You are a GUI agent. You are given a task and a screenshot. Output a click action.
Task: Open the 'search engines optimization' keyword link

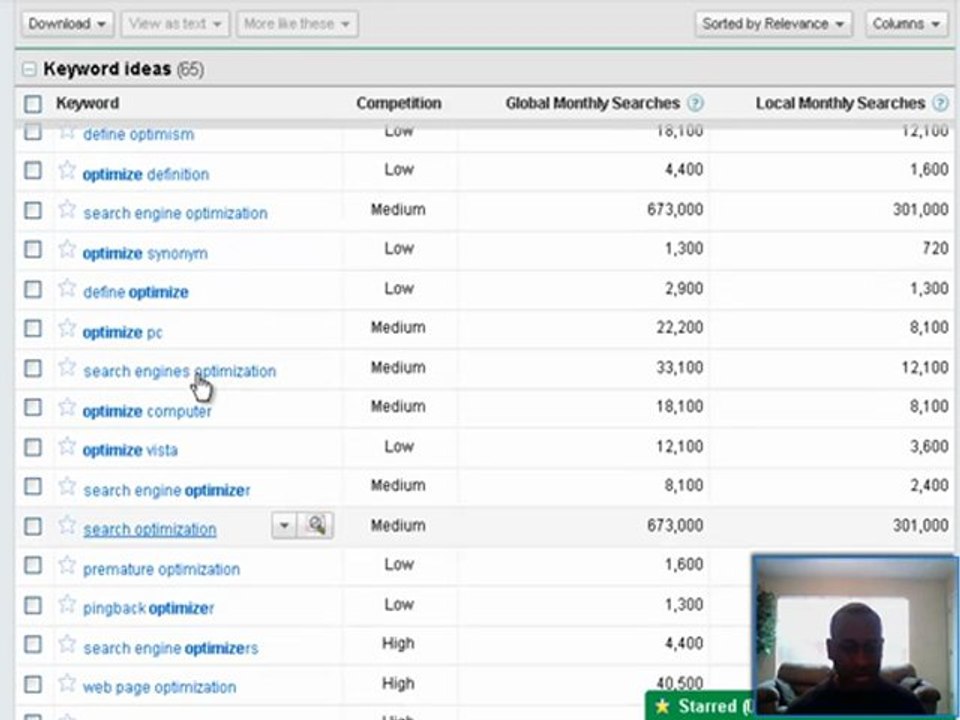tap(179, 372)
